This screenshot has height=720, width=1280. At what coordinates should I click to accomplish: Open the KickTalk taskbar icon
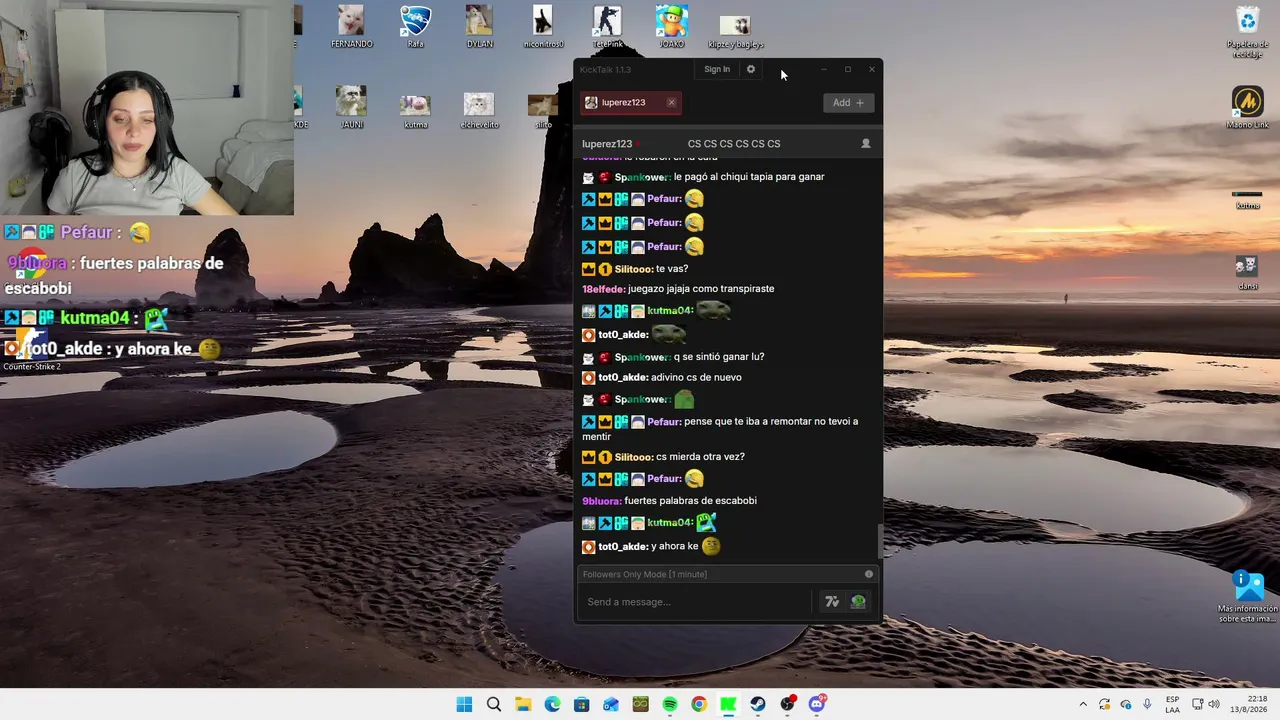click(728, 704)
